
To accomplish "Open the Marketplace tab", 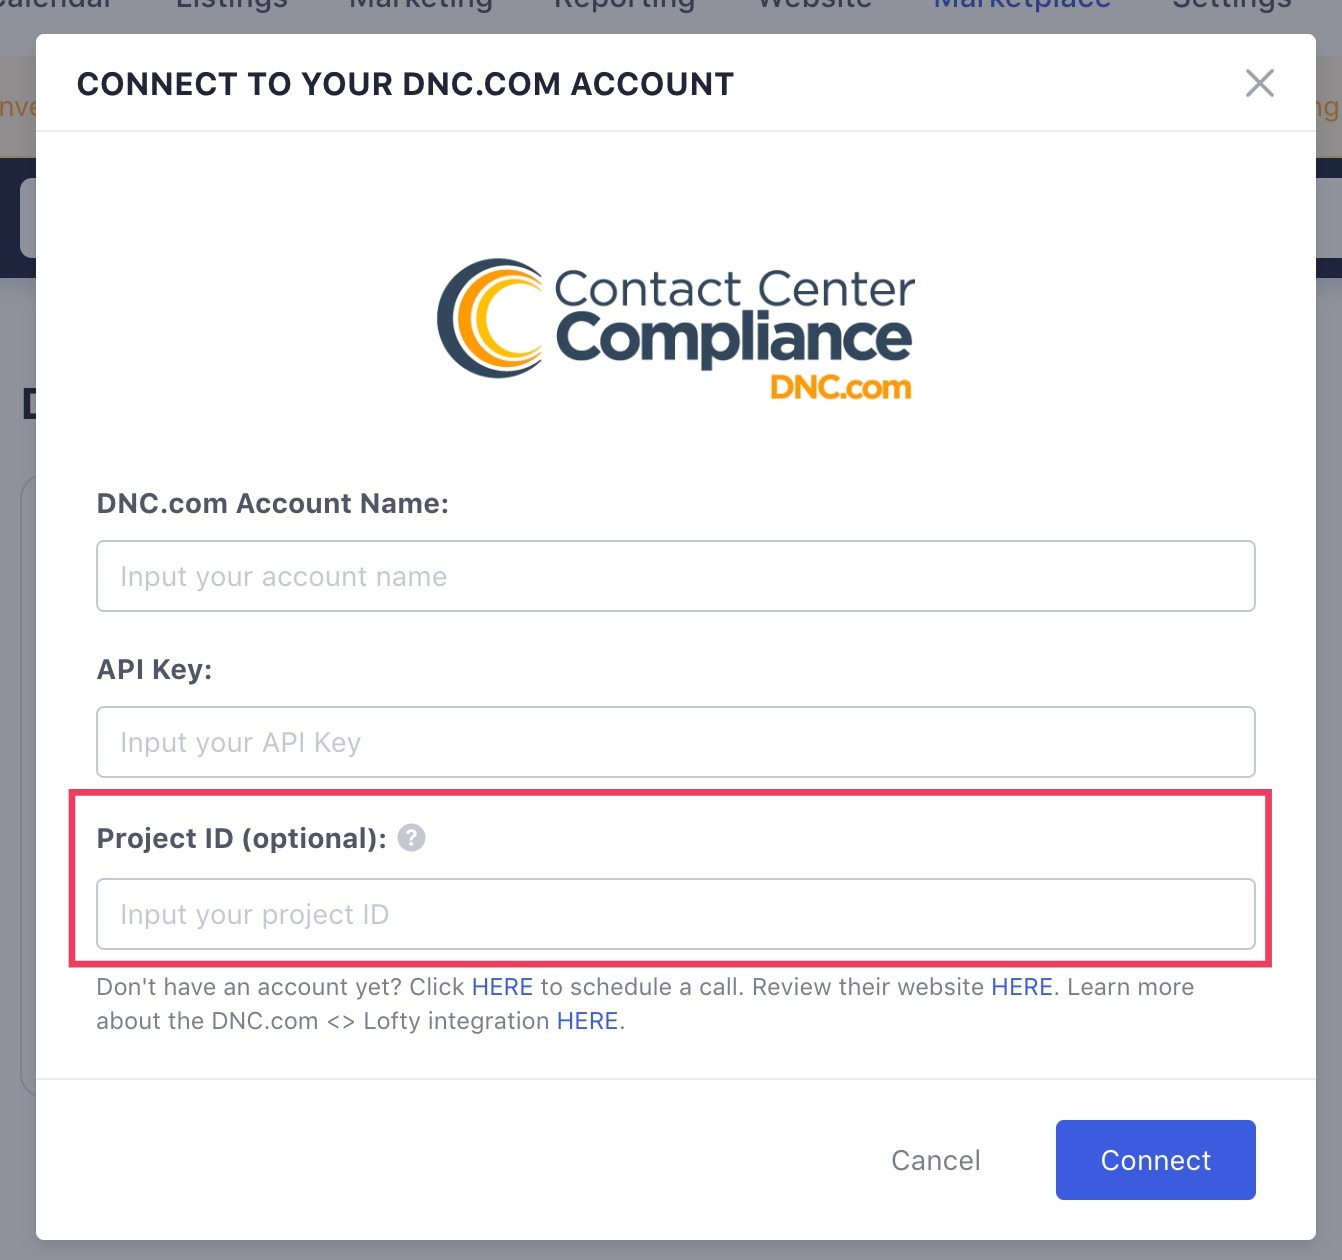I will [1021, 5].
